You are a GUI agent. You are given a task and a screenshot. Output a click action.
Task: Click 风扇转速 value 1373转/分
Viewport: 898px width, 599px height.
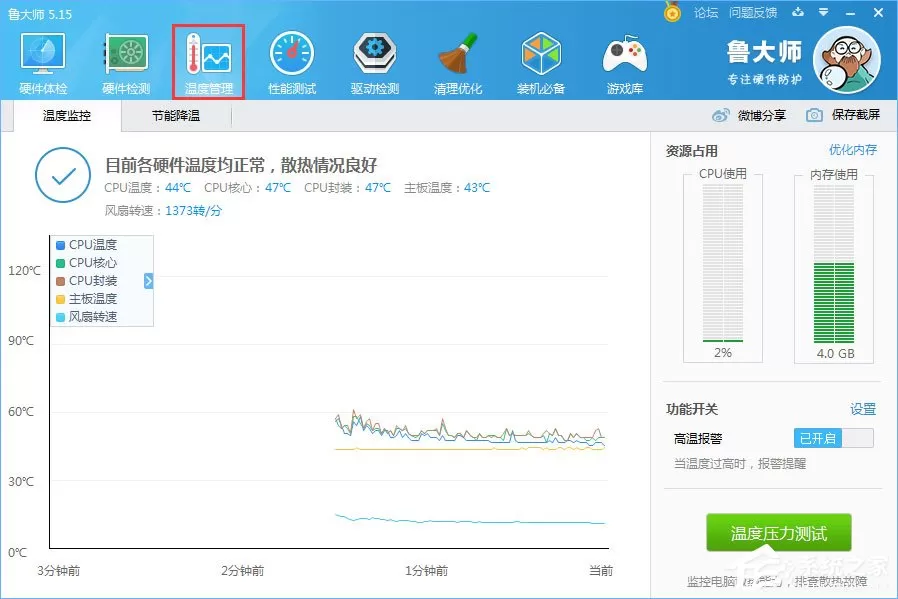tap(194, 211)
